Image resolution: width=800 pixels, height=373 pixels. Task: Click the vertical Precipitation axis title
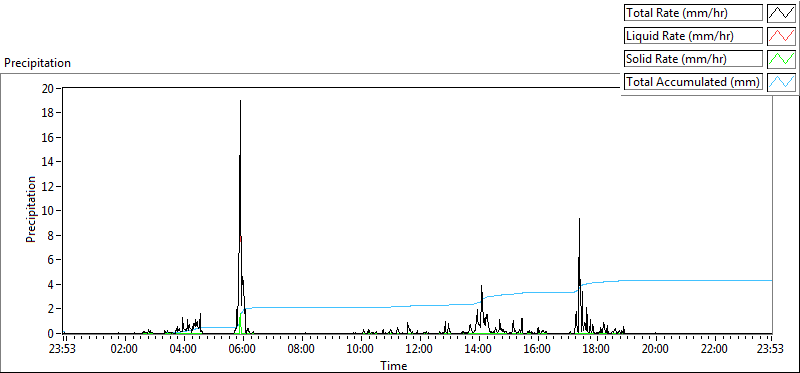coord(31,209)
